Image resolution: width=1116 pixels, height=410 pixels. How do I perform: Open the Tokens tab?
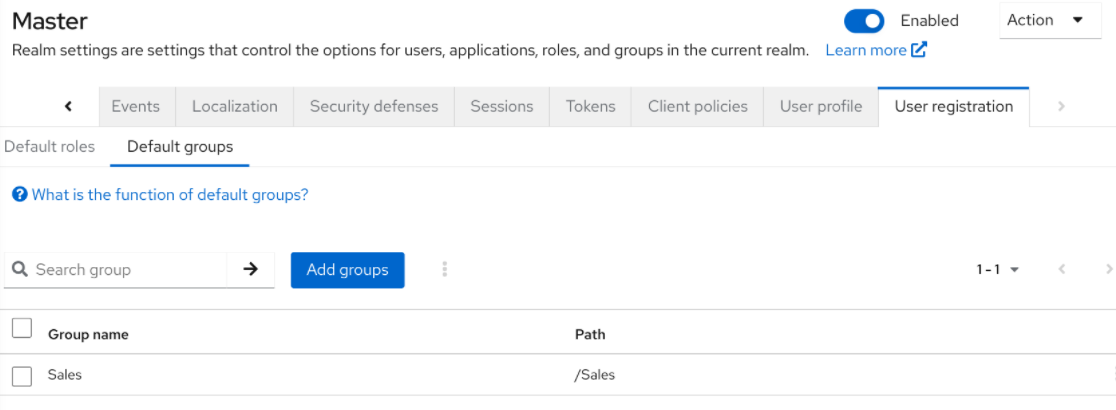pyautogui.click(x=590, y=107)
